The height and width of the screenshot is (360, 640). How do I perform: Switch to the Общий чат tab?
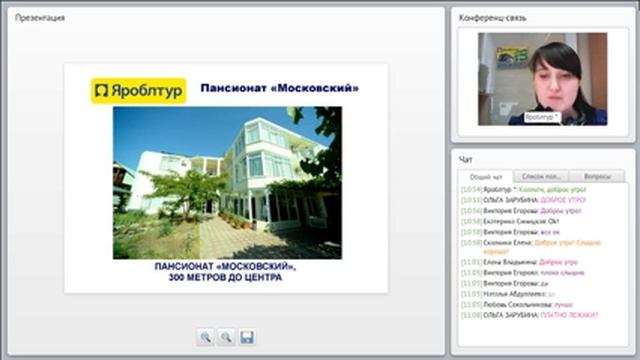pyautogui.click(x=485, y=177)
